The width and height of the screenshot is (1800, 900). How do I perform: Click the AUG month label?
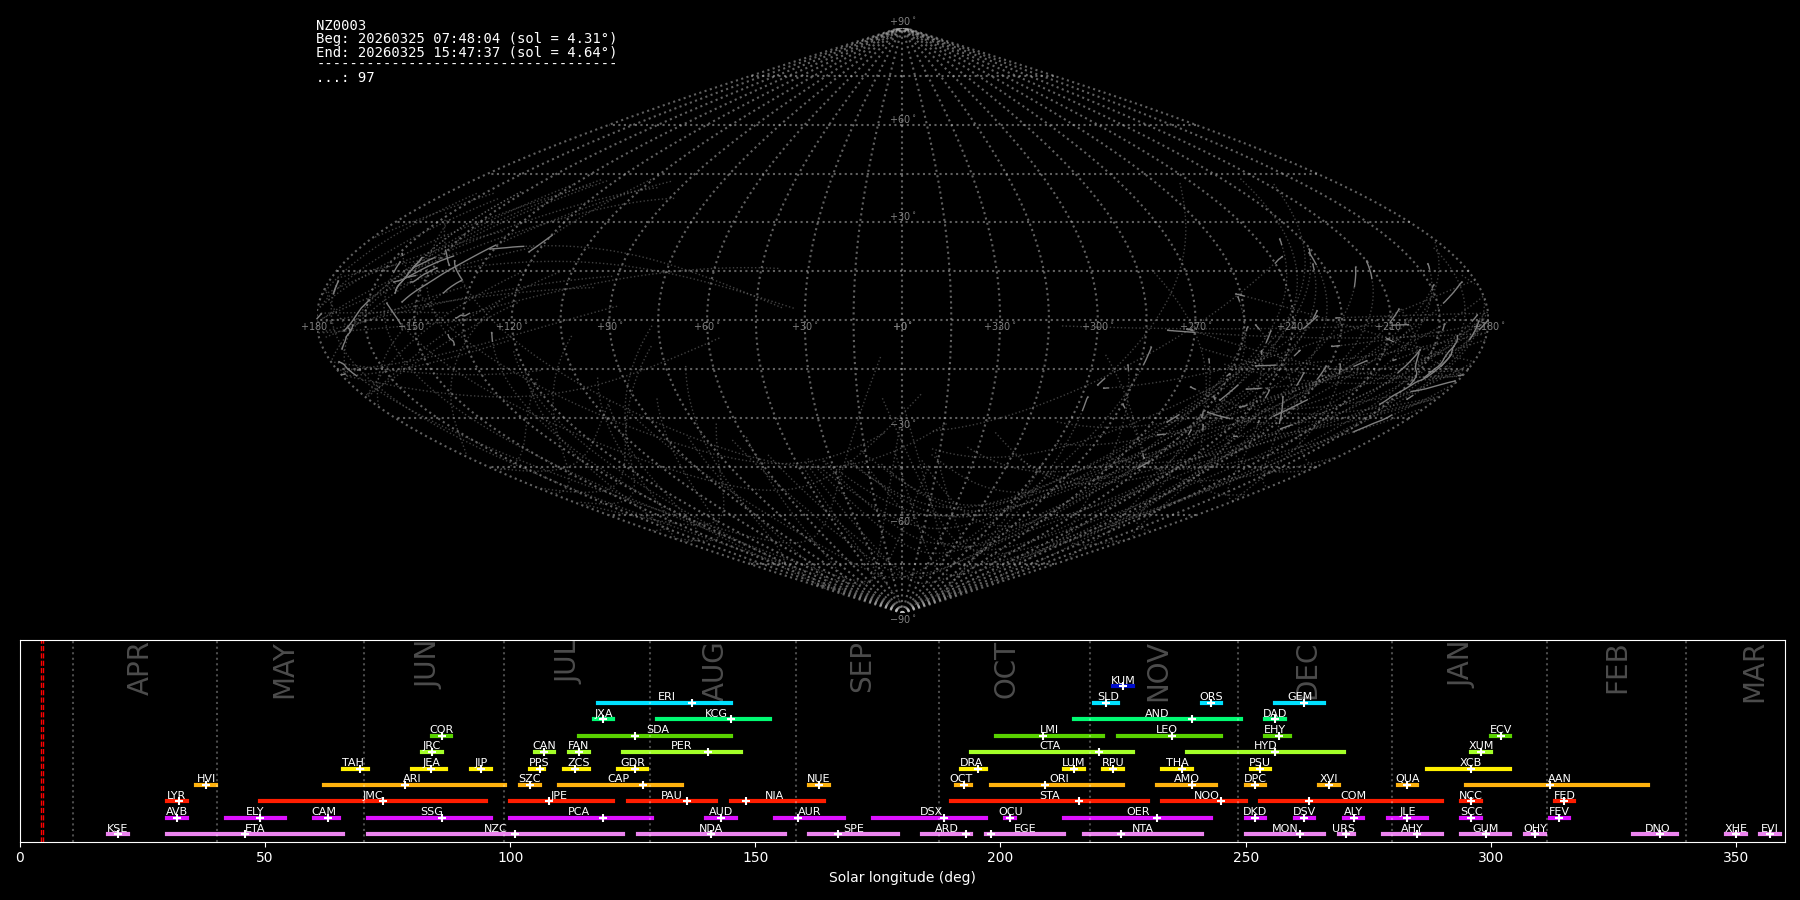coord(712,671)
